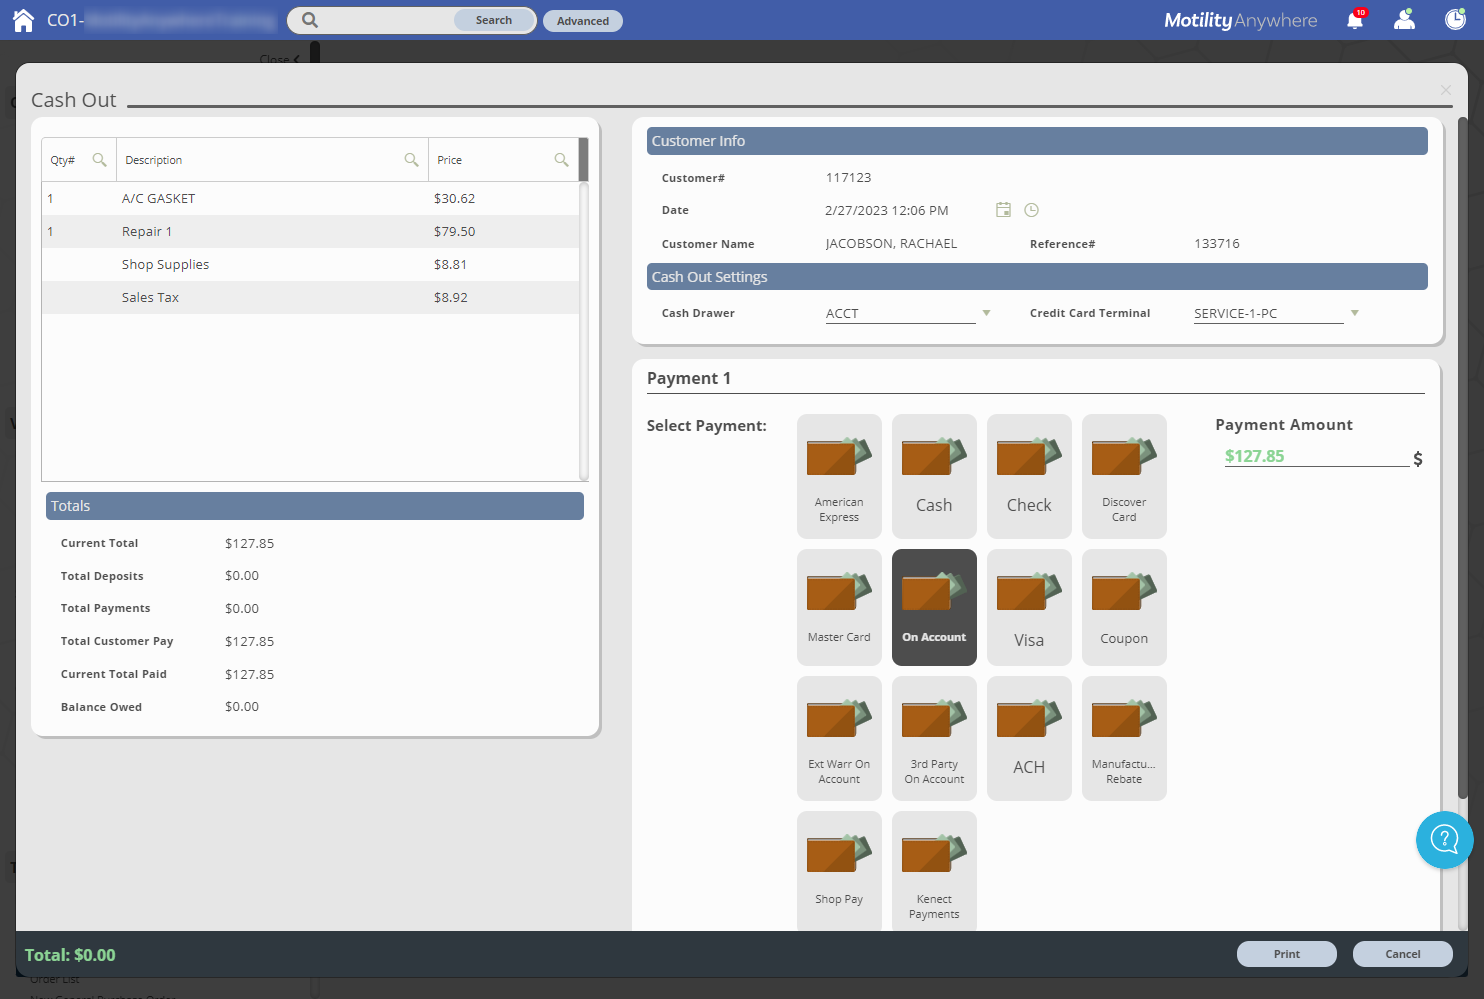Toggle the On Account payment selection
The image size is (1484, 999).
tap(933, 607)
